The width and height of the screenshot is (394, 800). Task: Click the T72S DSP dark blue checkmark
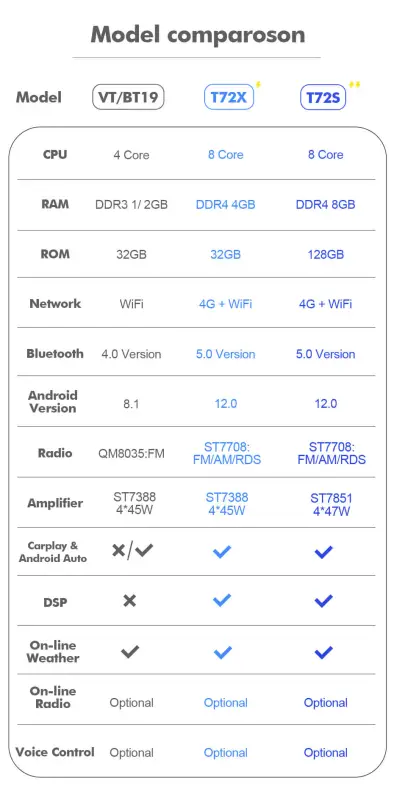coord(324,601)
